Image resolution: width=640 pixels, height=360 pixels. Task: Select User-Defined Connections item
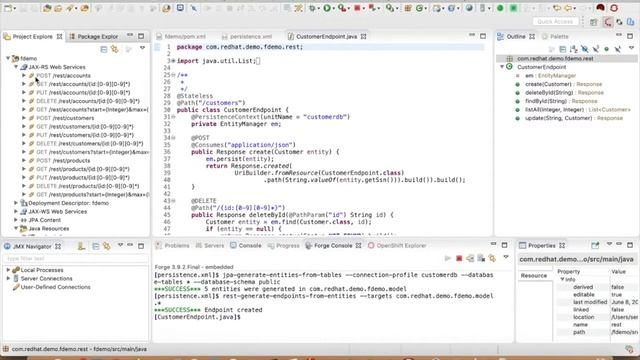pyautogui.click(x=56, y=287)
